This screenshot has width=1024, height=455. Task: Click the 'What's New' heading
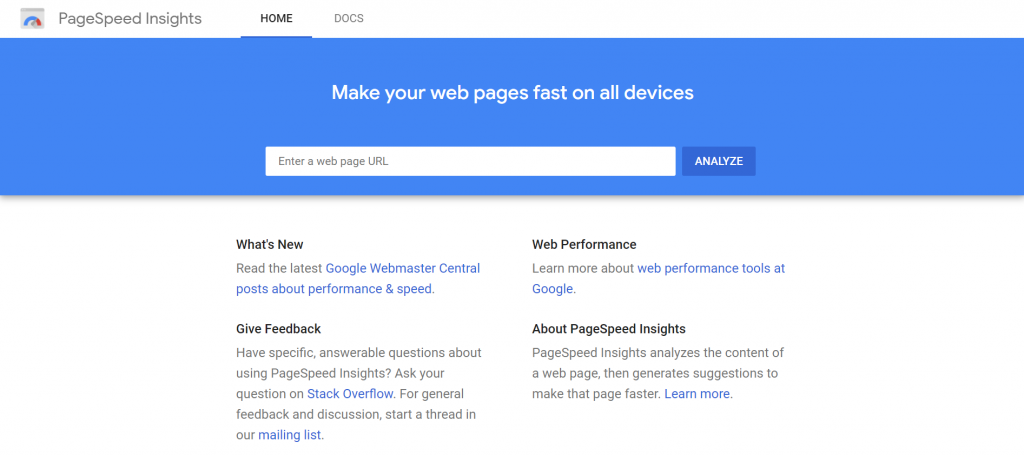(270, 244)
